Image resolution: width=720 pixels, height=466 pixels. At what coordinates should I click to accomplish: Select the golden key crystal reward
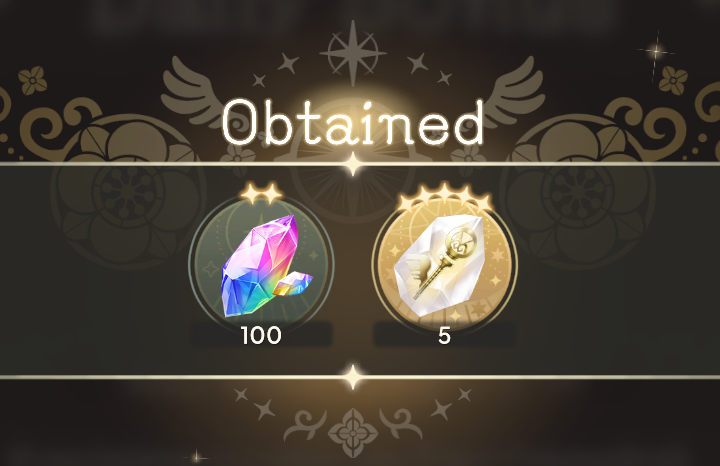coord(444,265)
